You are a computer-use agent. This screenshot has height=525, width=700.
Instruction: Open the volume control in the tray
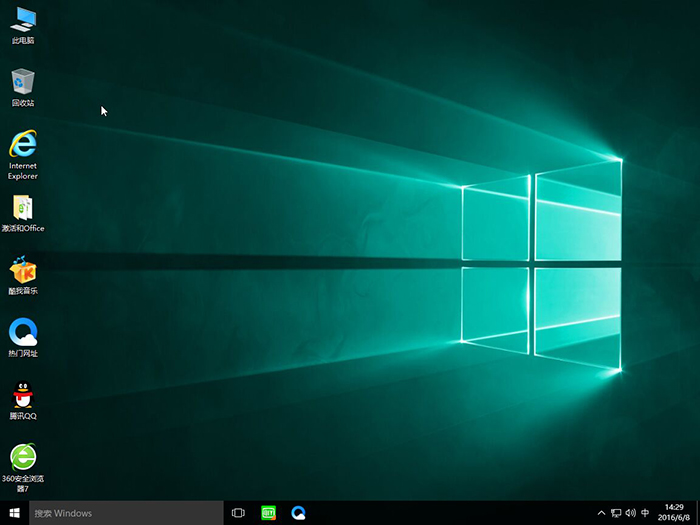(x=630, y=513)
